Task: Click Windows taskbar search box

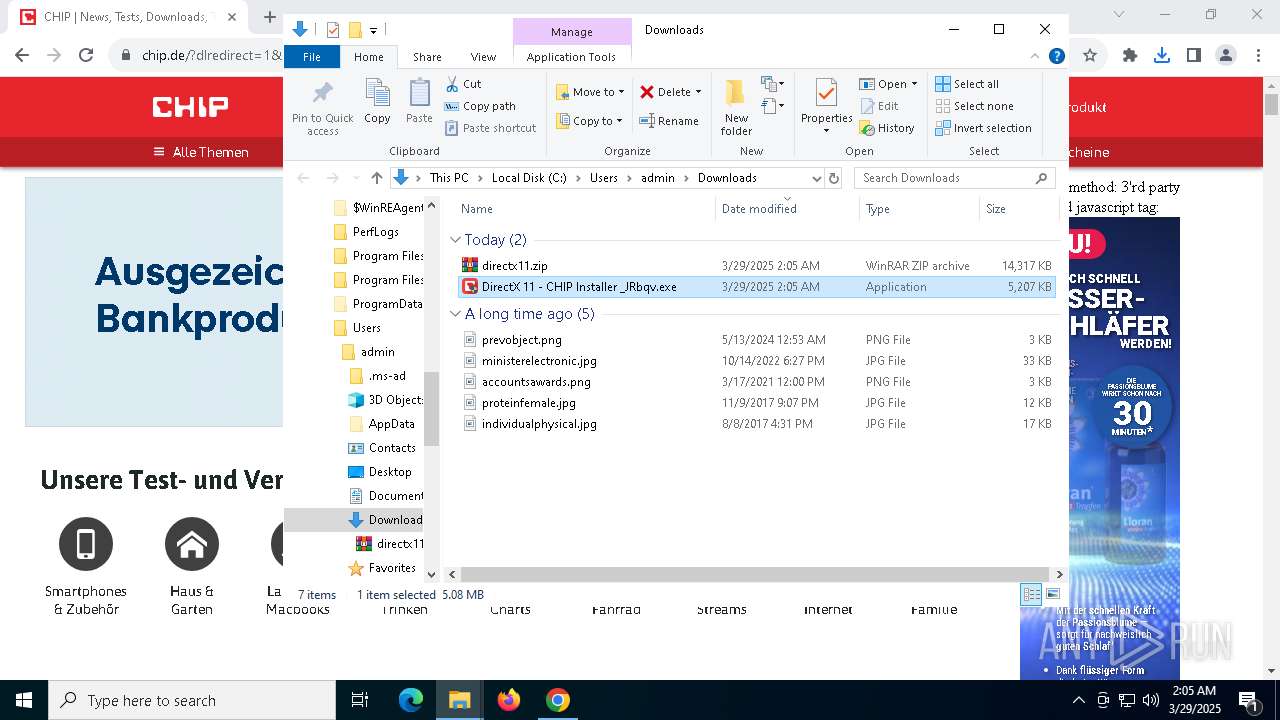Action: tap(192, 700)
